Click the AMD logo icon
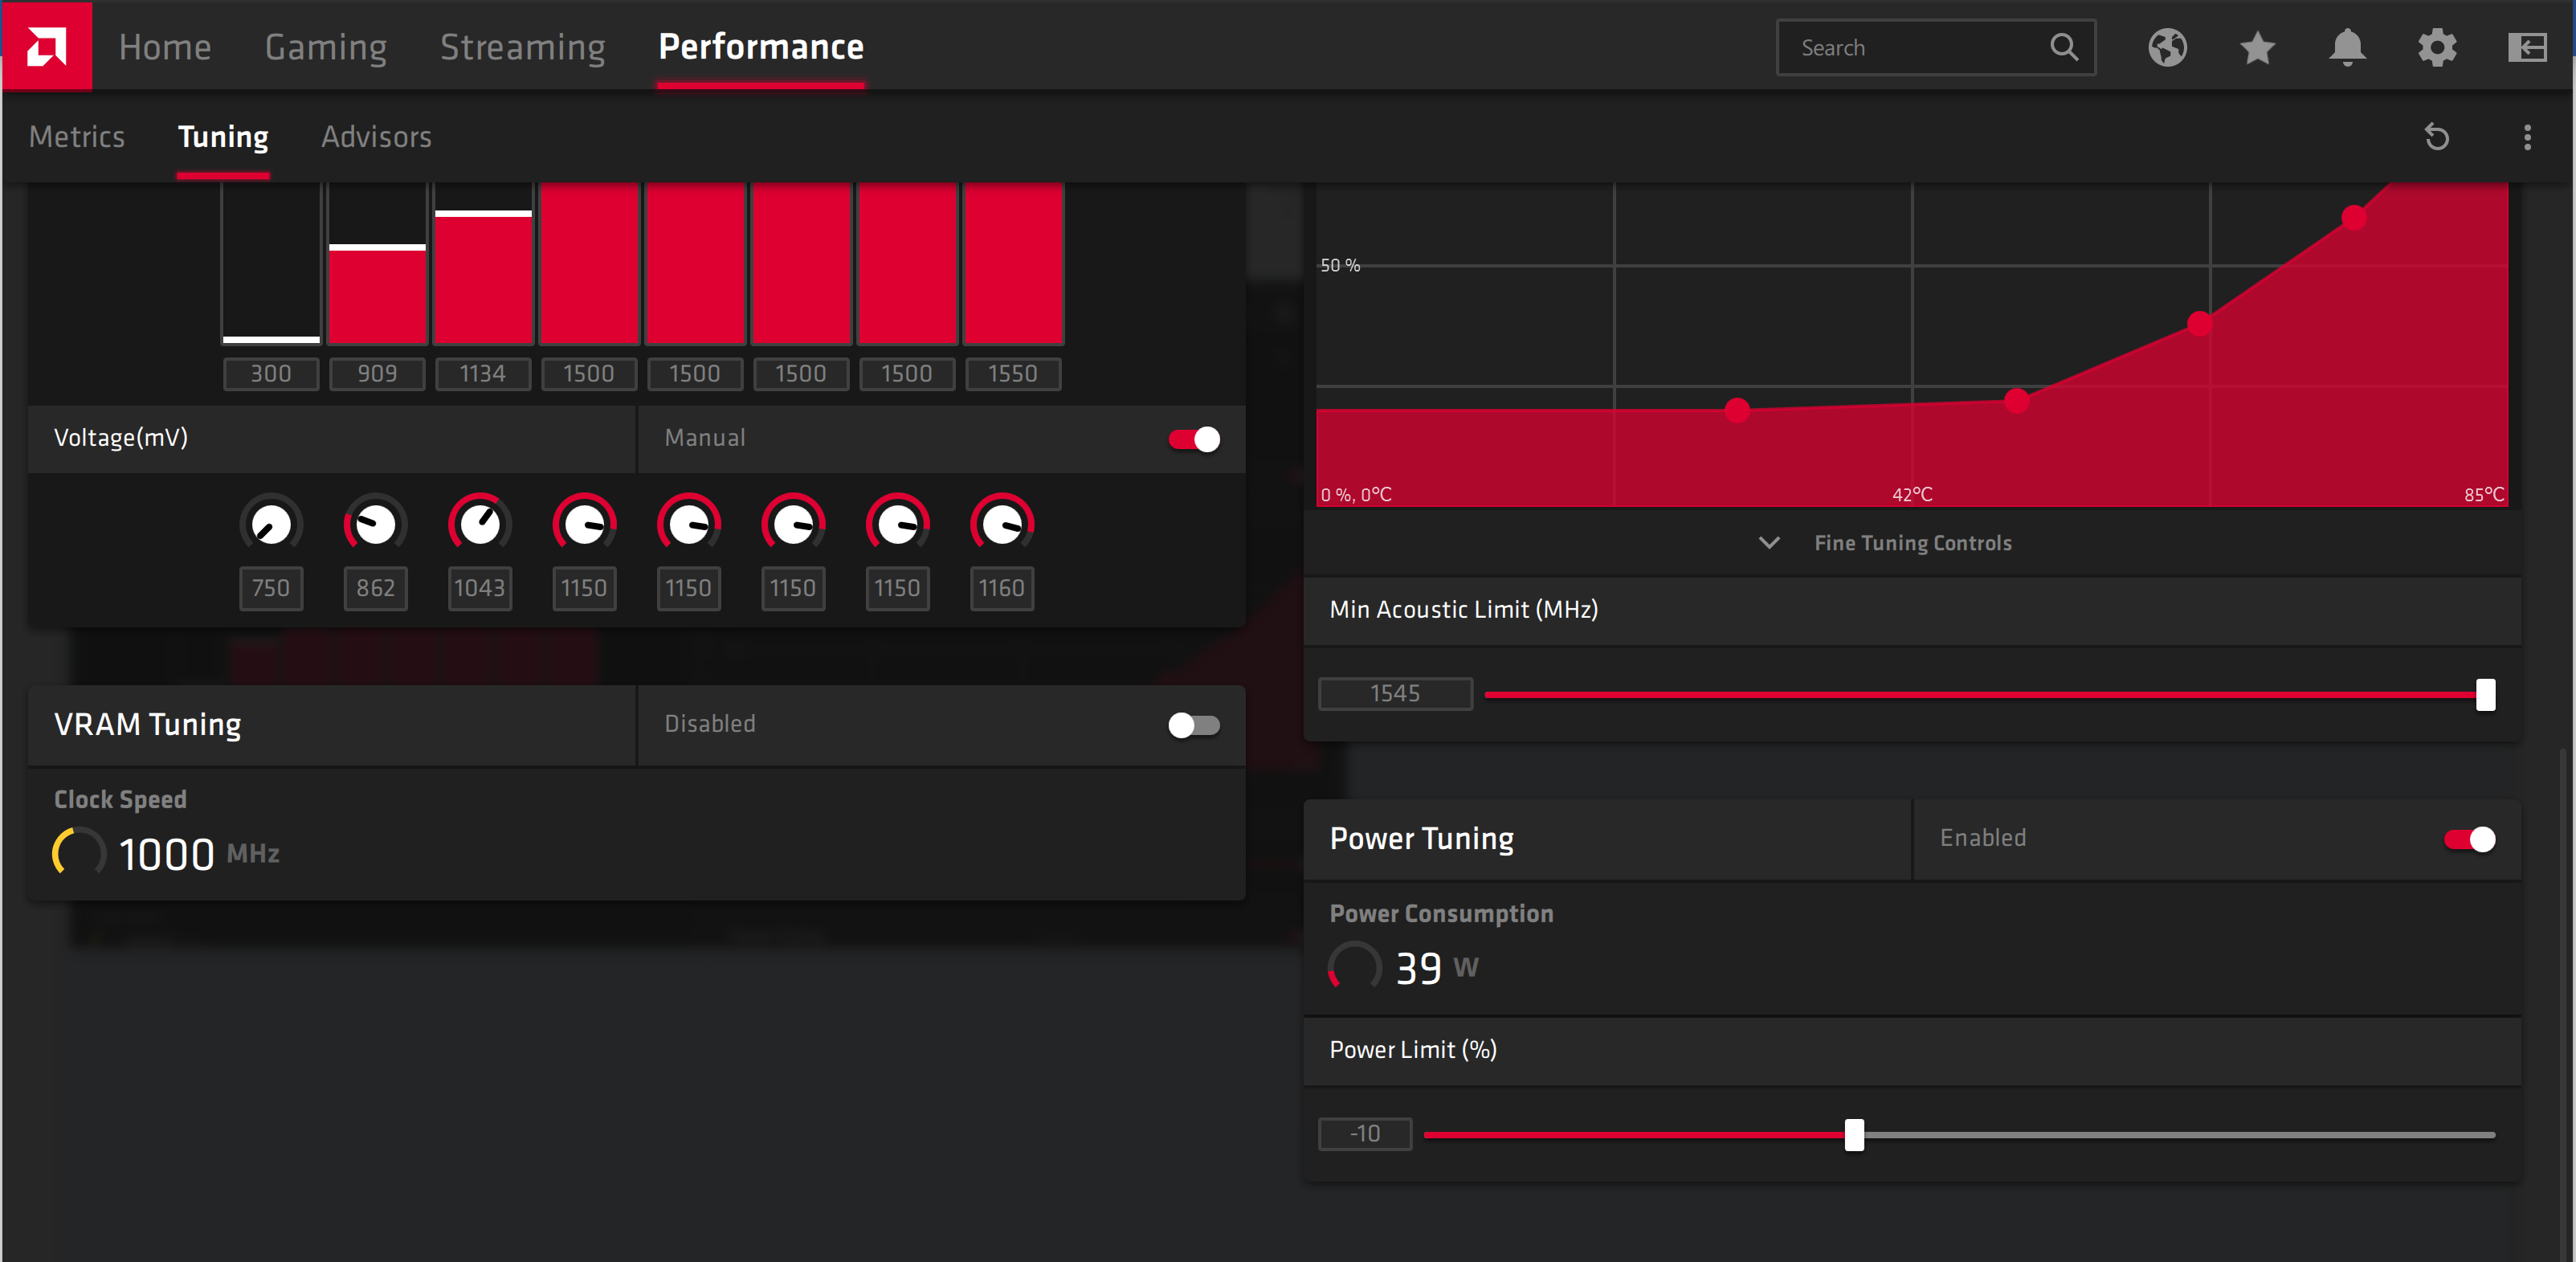This screenshot has height=1262, width=2576. coord(46,46)
